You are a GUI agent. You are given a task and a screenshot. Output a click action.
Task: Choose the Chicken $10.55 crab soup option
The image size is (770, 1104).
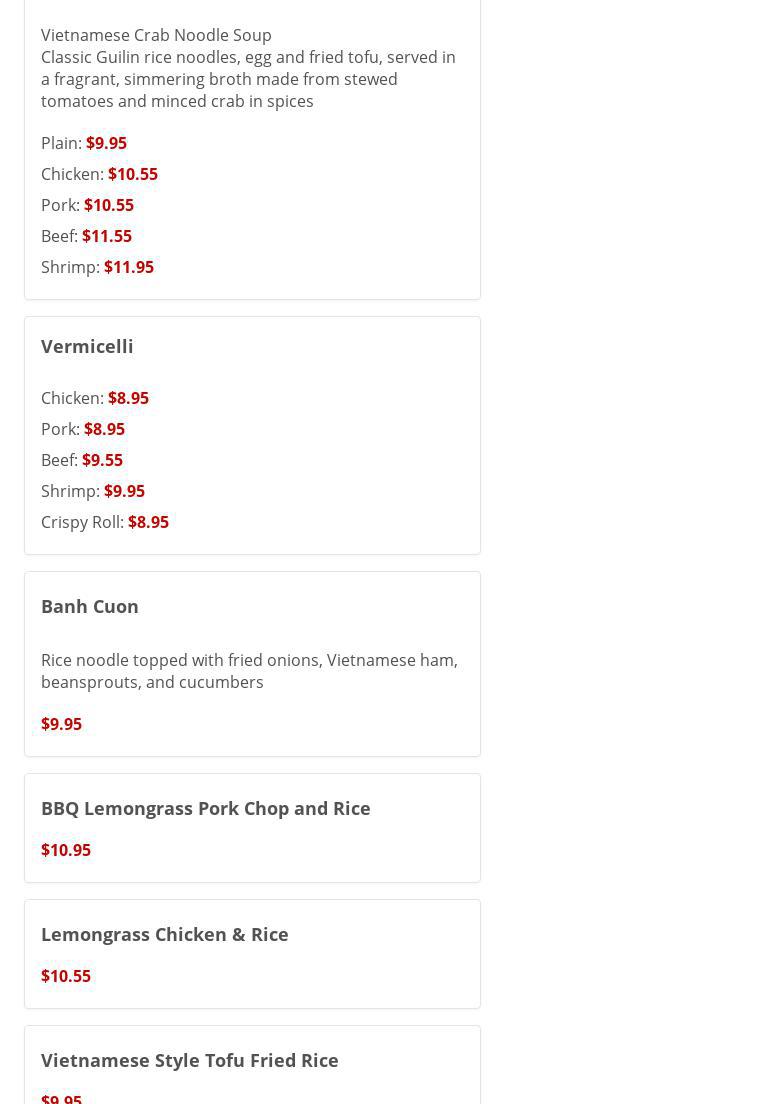tap(132, 174)
